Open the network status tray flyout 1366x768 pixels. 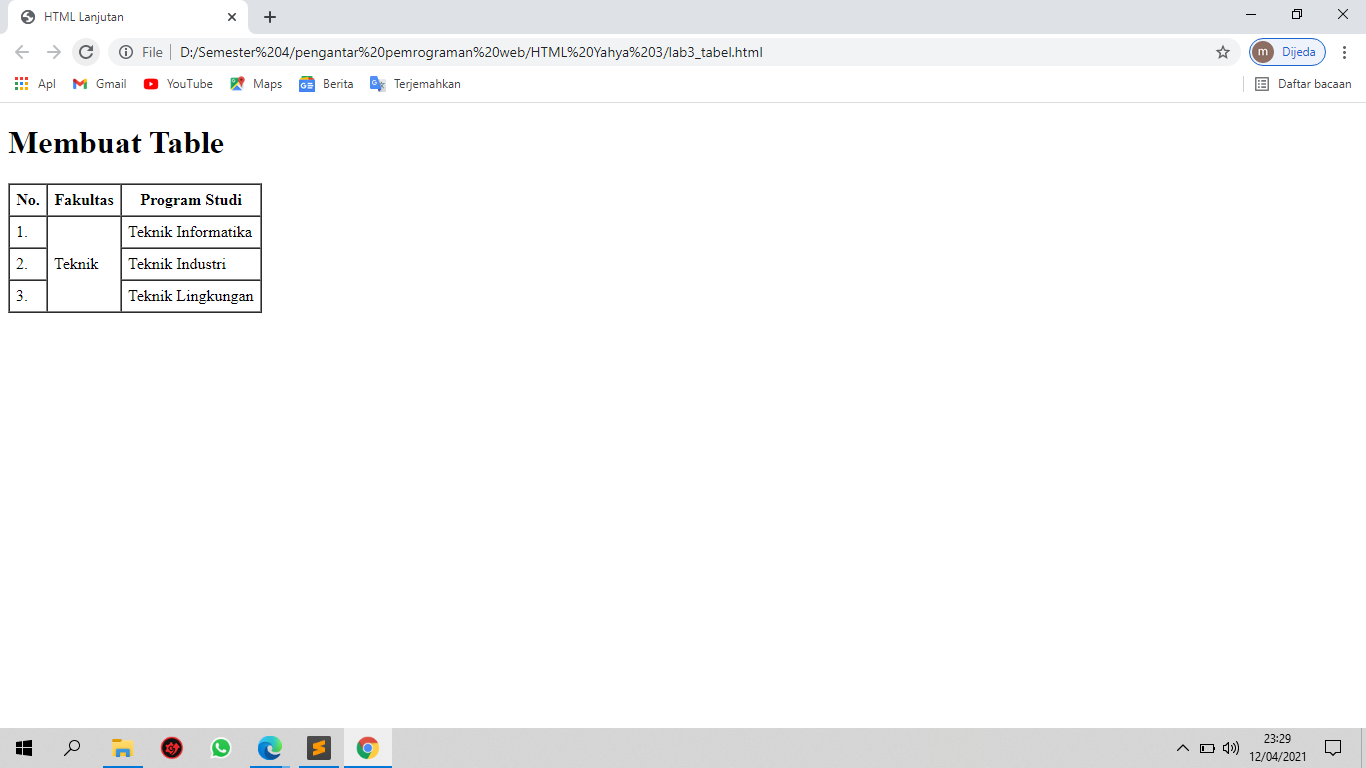tap(1208, 747)
